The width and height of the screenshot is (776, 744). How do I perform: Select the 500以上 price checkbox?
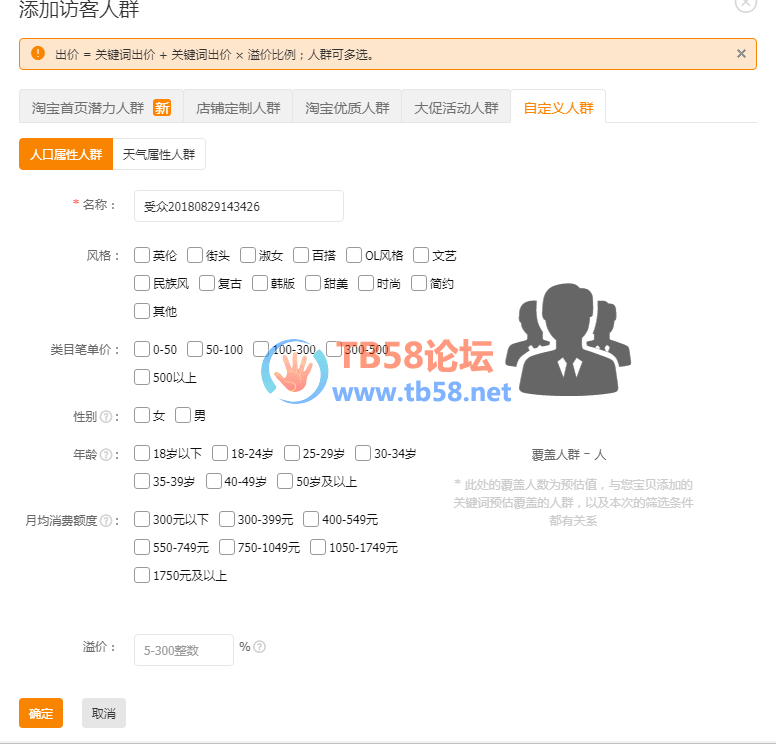click(x=142, y=377)
